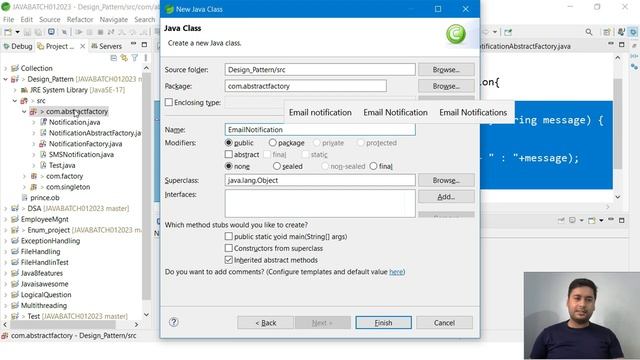Select the public modifier radio button
This screenshot has width=640, height=360.
(x=229, y=142)
